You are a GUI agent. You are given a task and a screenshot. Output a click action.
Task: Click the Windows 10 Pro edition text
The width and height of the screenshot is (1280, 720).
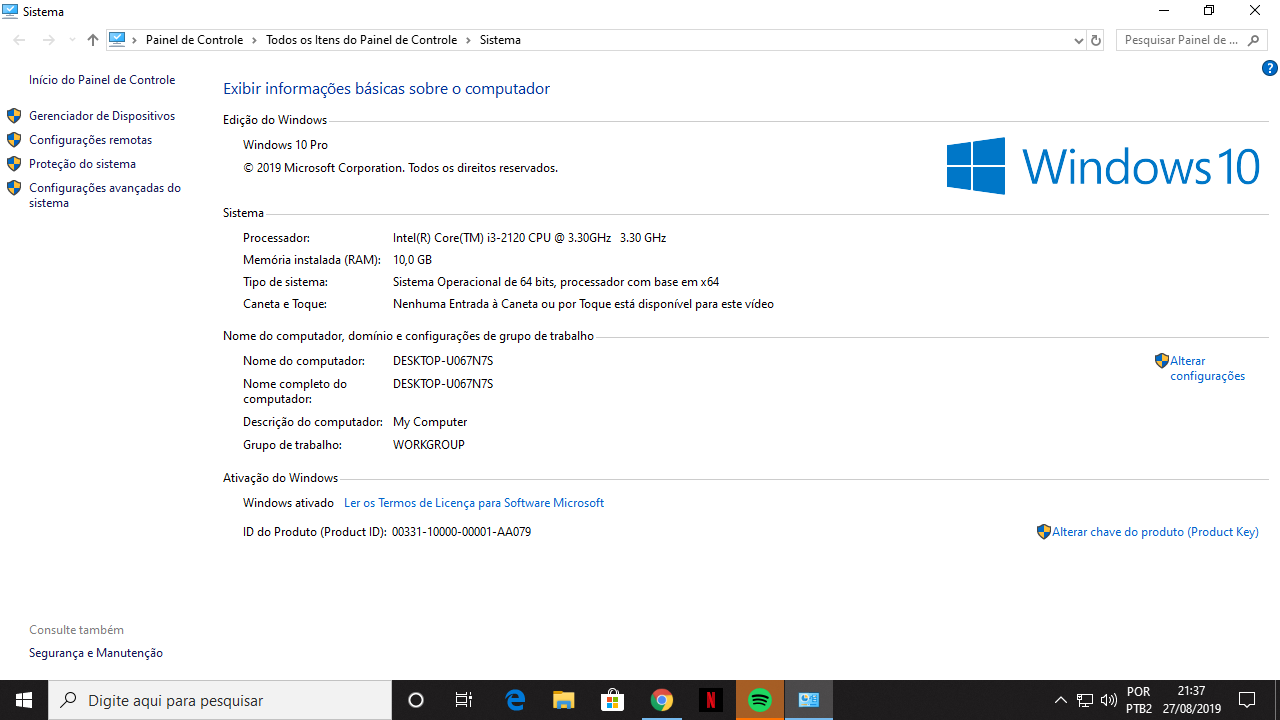click(285, 145)
